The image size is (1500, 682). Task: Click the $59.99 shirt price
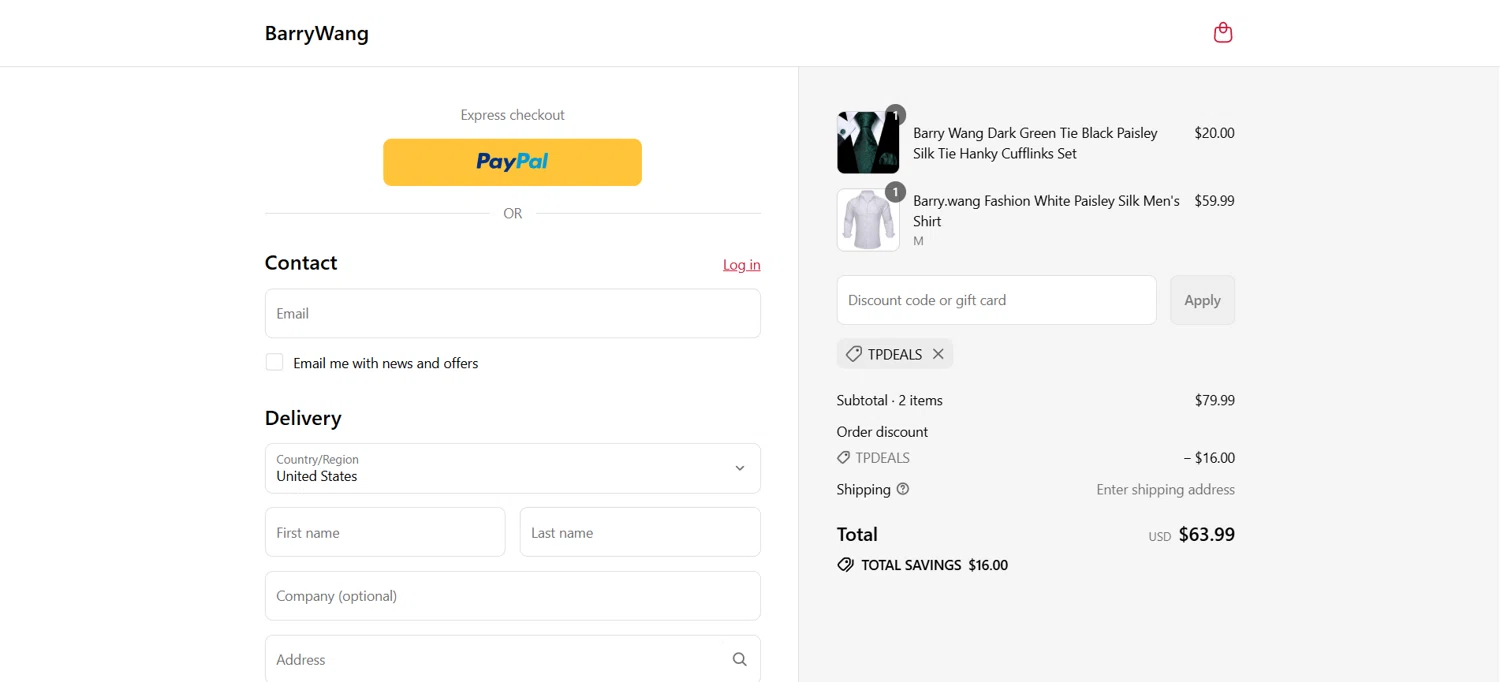click(x=1214, y=201)
